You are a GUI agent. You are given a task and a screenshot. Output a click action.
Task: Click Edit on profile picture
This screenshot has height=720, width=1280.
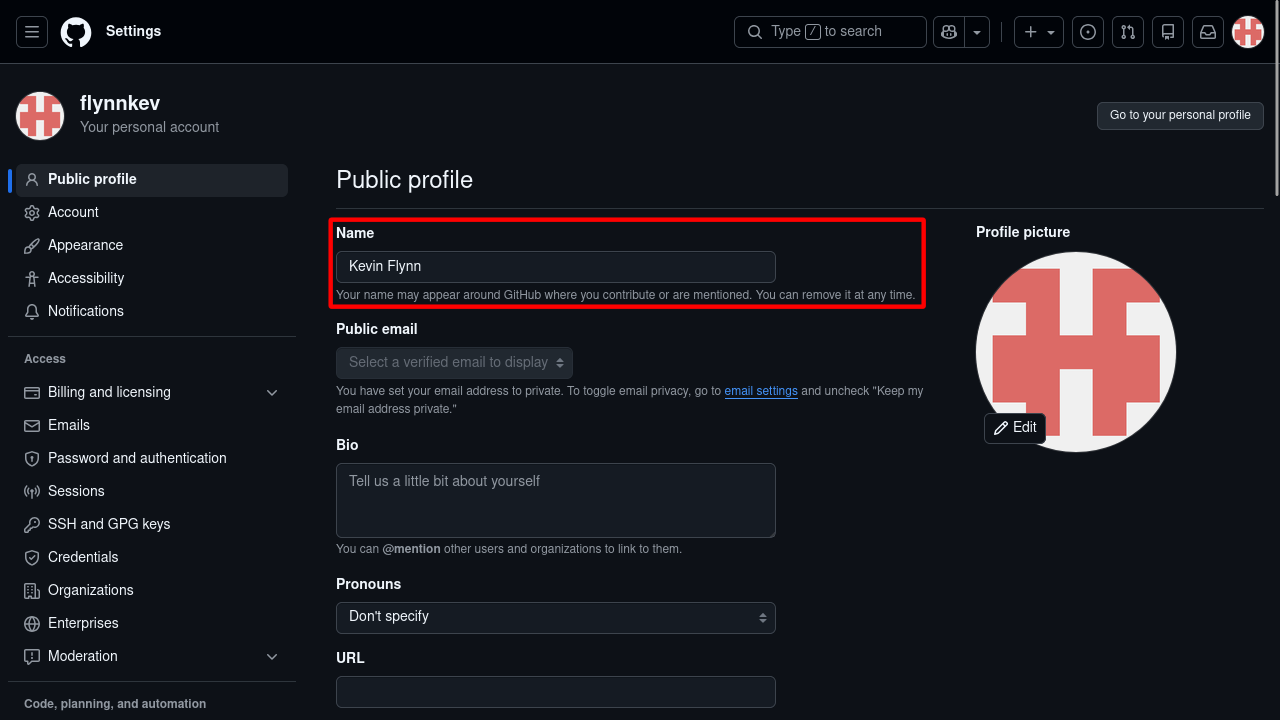click(x=1015, y=428)
